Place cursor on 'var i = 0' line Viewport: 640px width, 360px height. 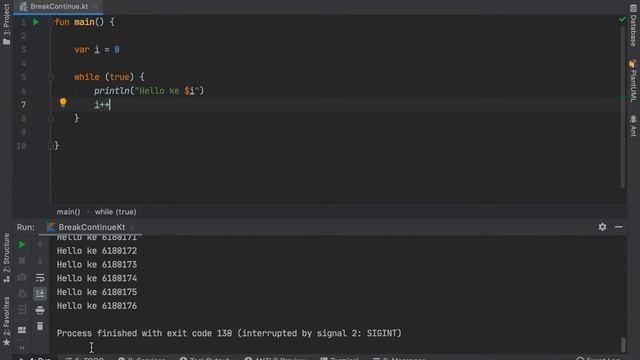(97, 50)
